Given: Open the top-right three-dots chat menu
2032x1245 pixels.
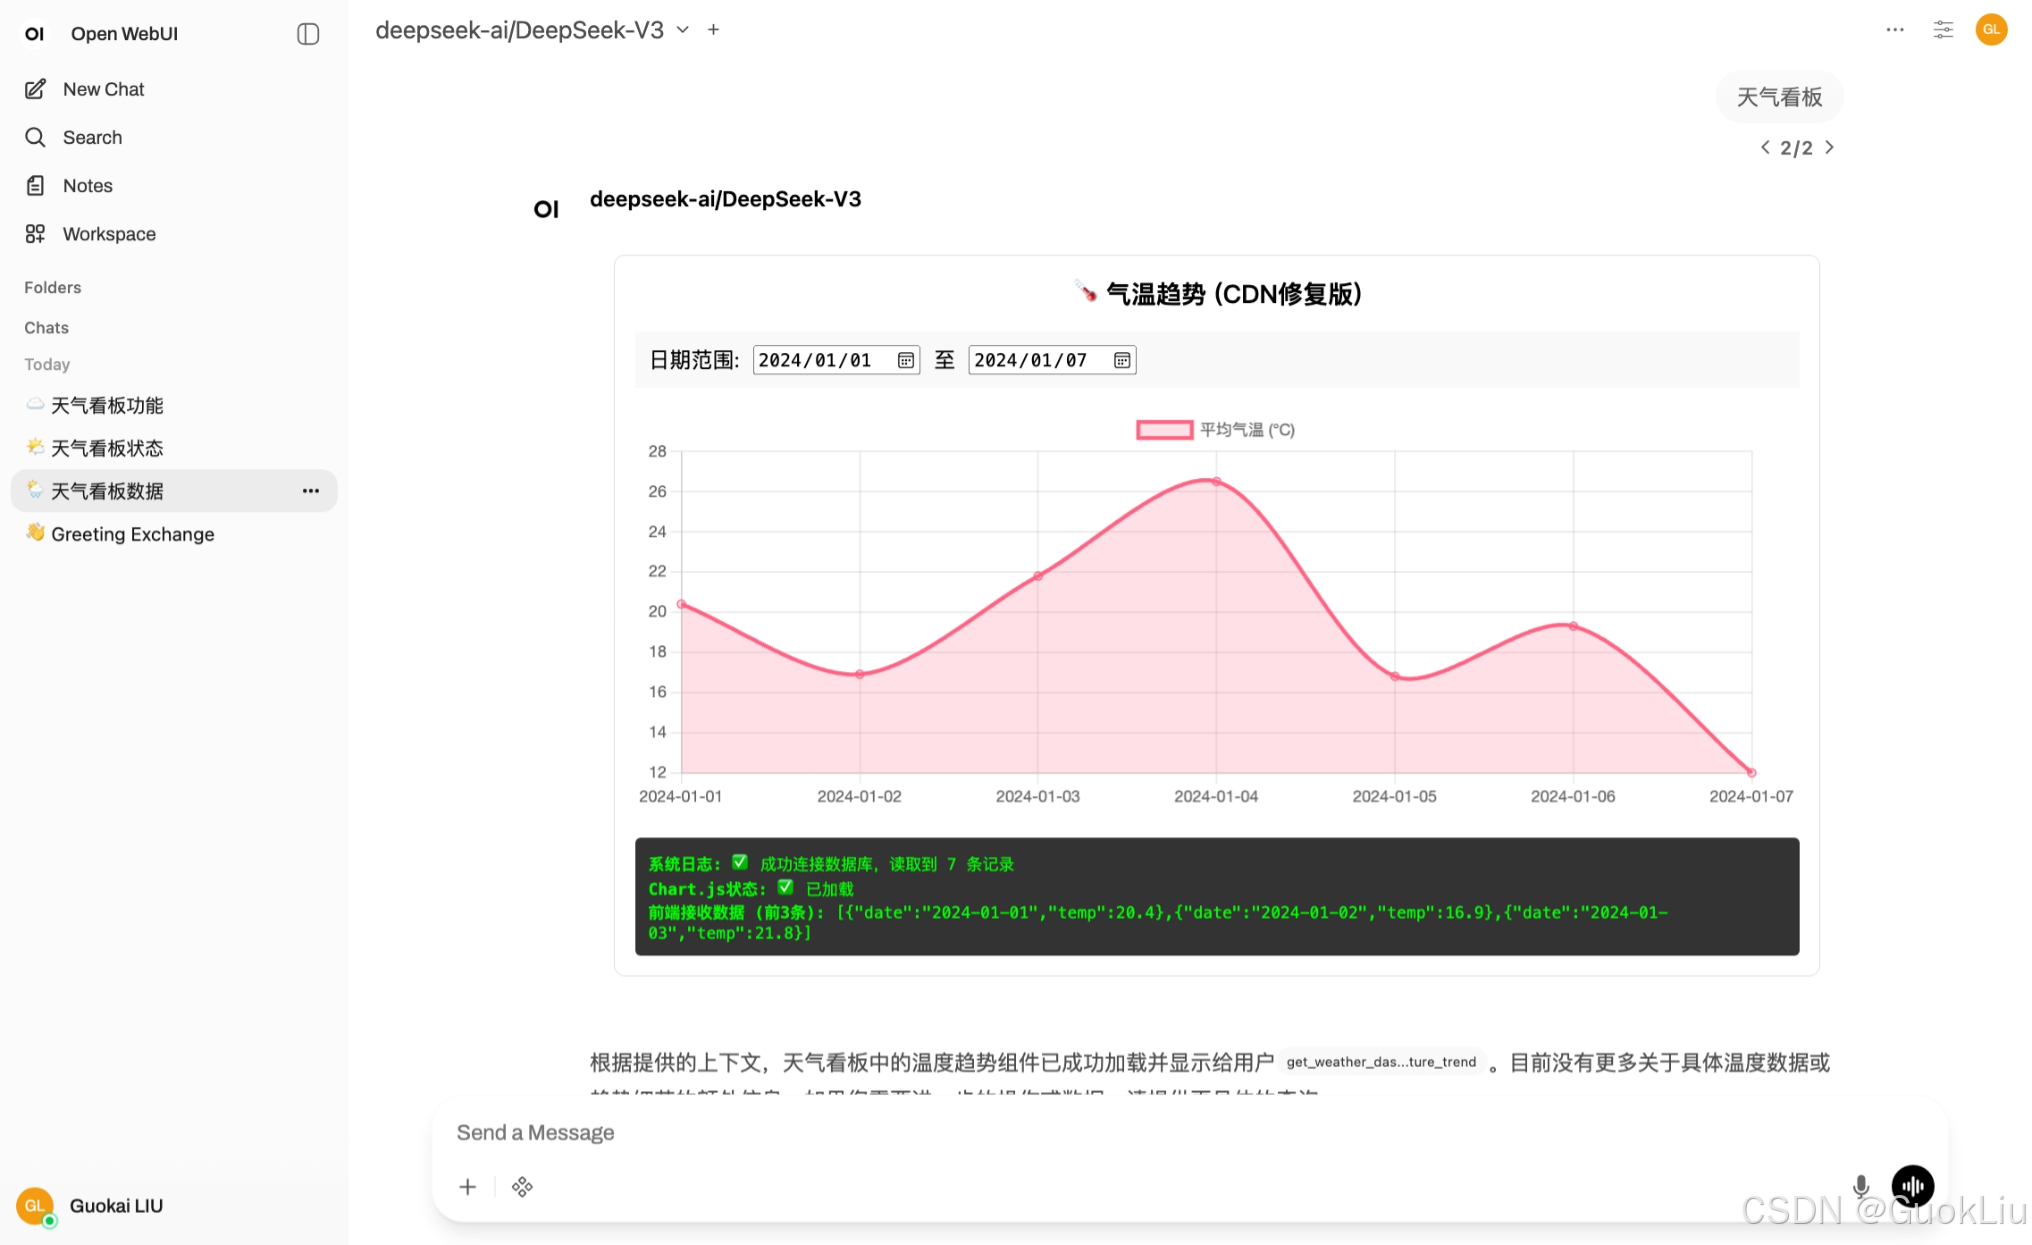Looking at the screenshot, I should click(1895, 30).
